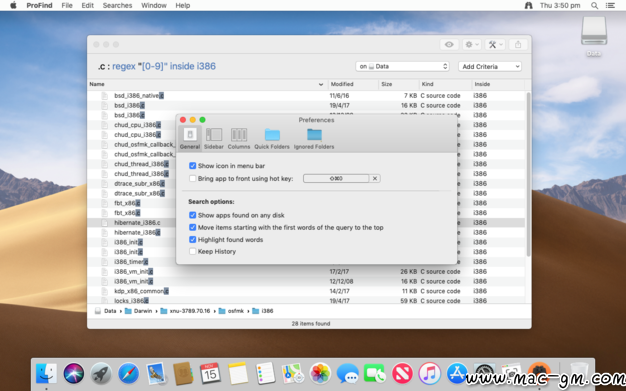The height and width of the screenshot is (391, 626).
Task: Enable the Keep History checkbox
Action: pos(192,252)
